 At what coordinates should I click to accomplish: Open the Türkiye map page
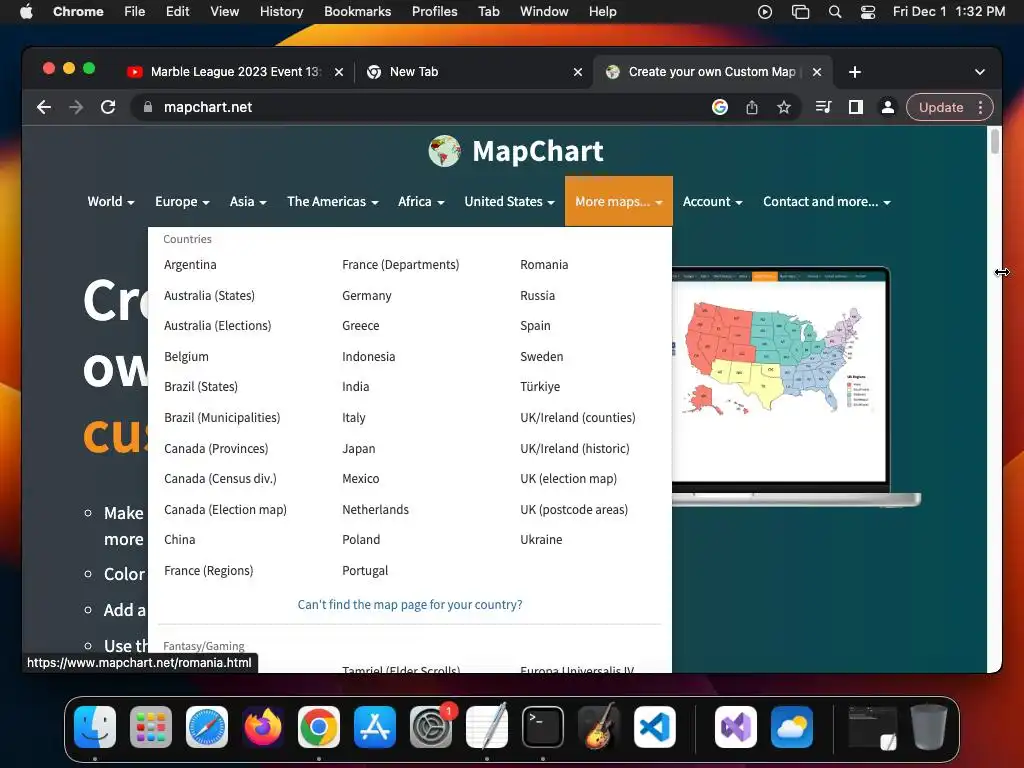[540, 387]
